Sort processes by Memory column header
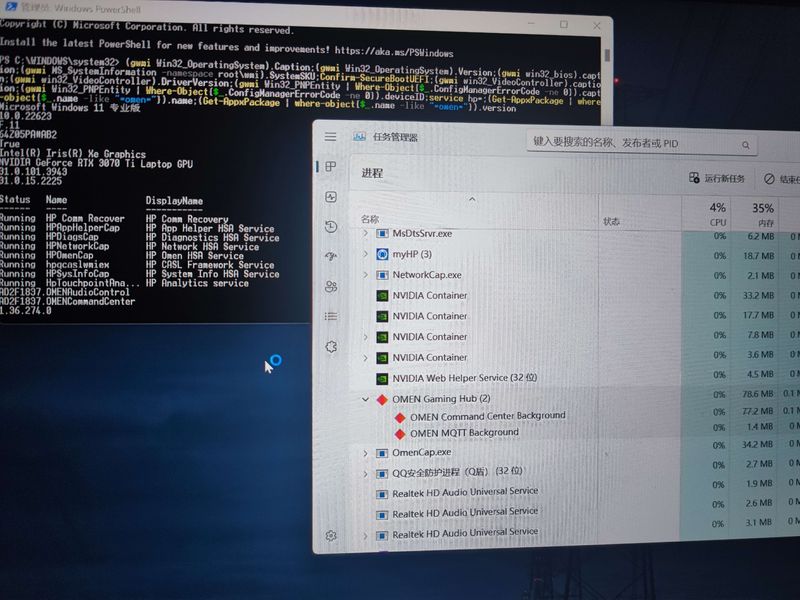Image resolution: width=800 pixels, height=600 pixels. (763, 213)
